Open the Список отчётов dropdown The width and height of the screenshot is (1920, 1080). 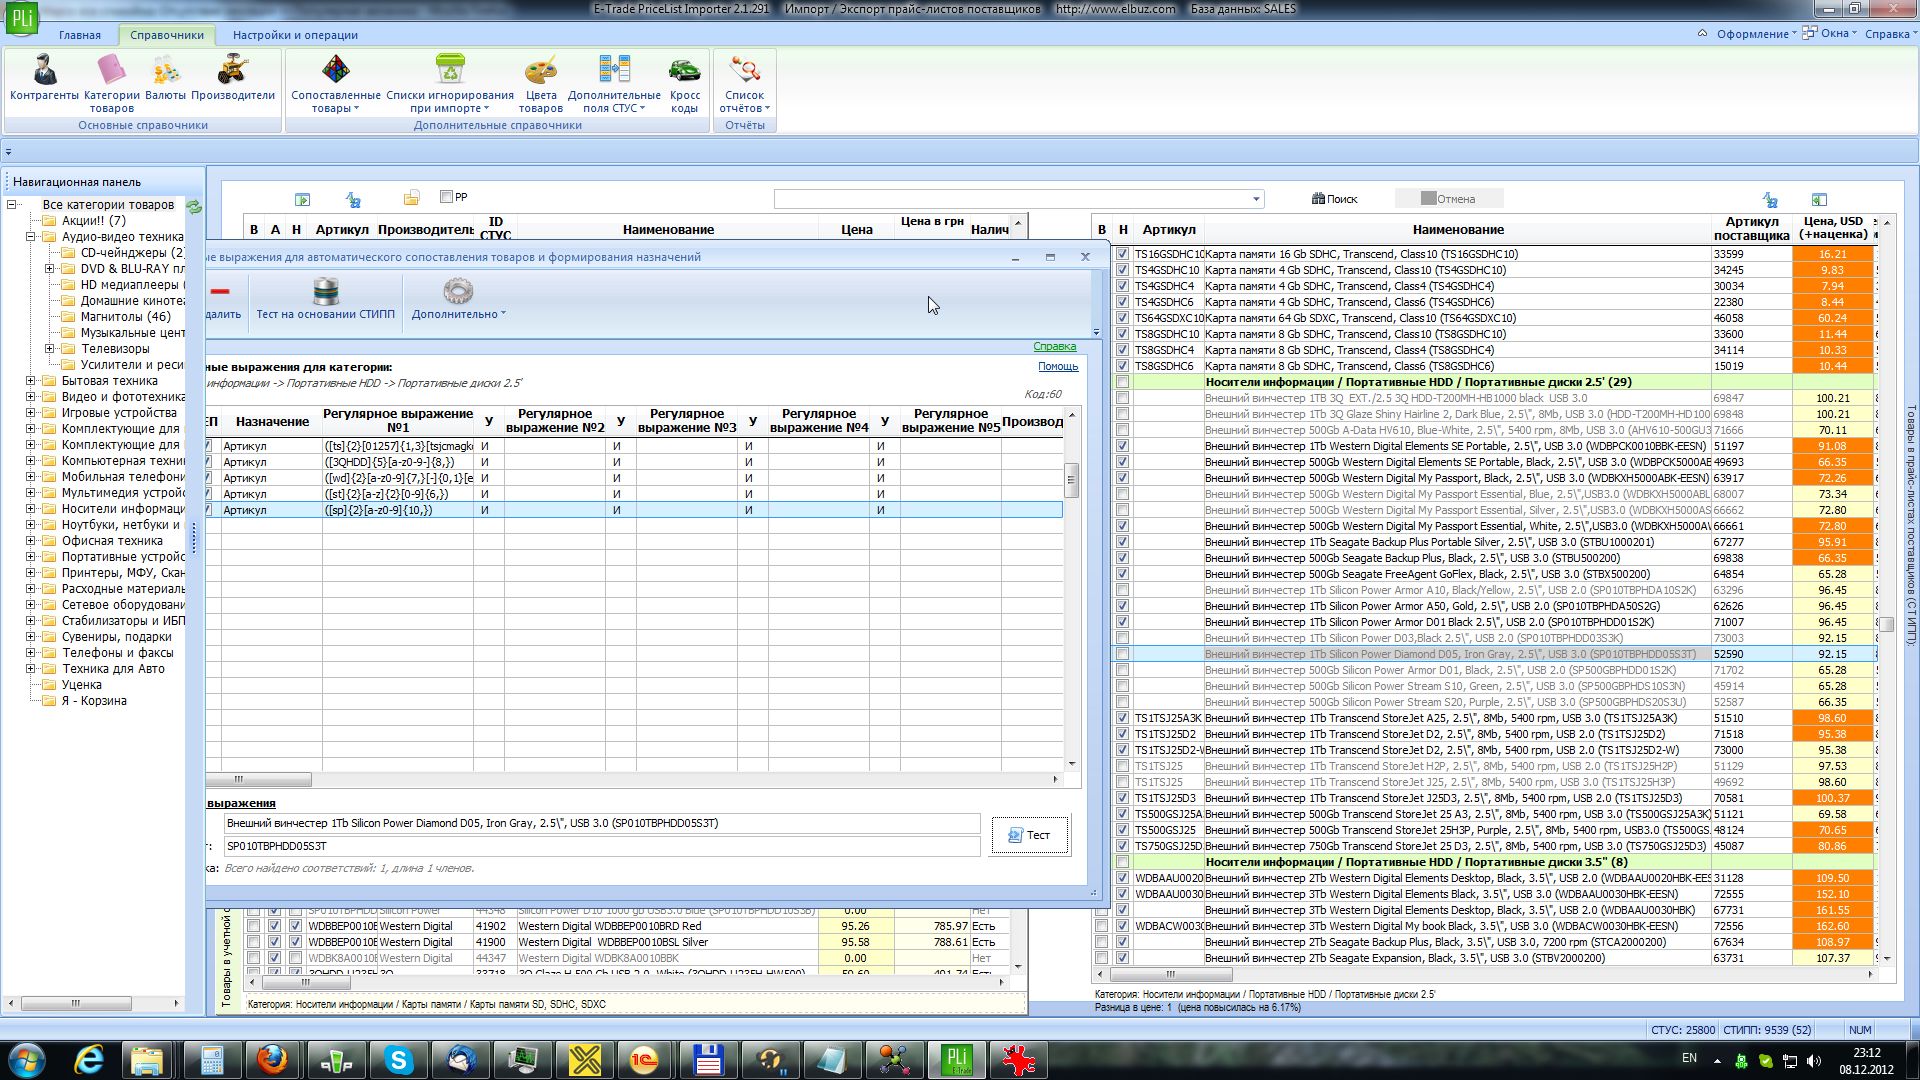(745, 83)
